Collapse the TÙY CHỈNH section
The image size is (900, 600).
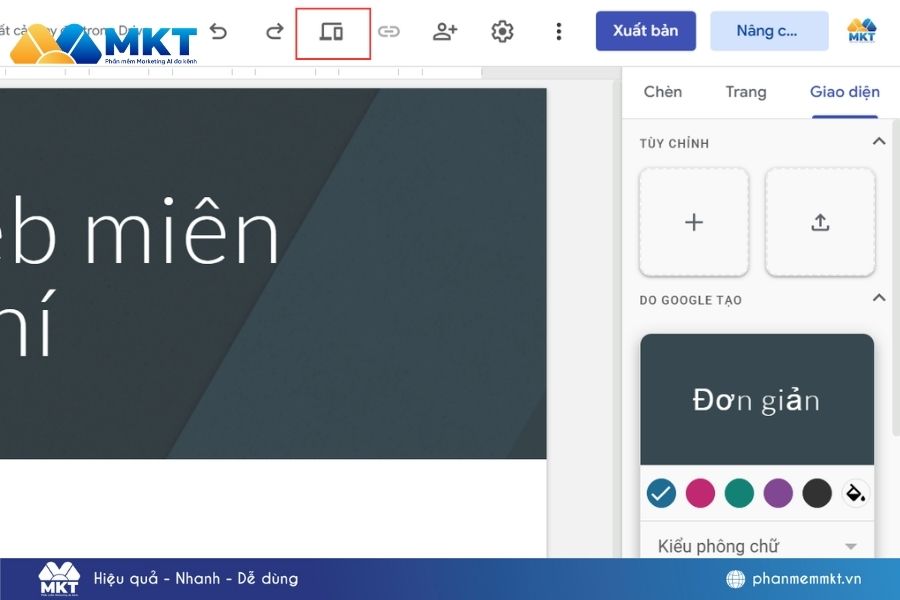[879, 141]
